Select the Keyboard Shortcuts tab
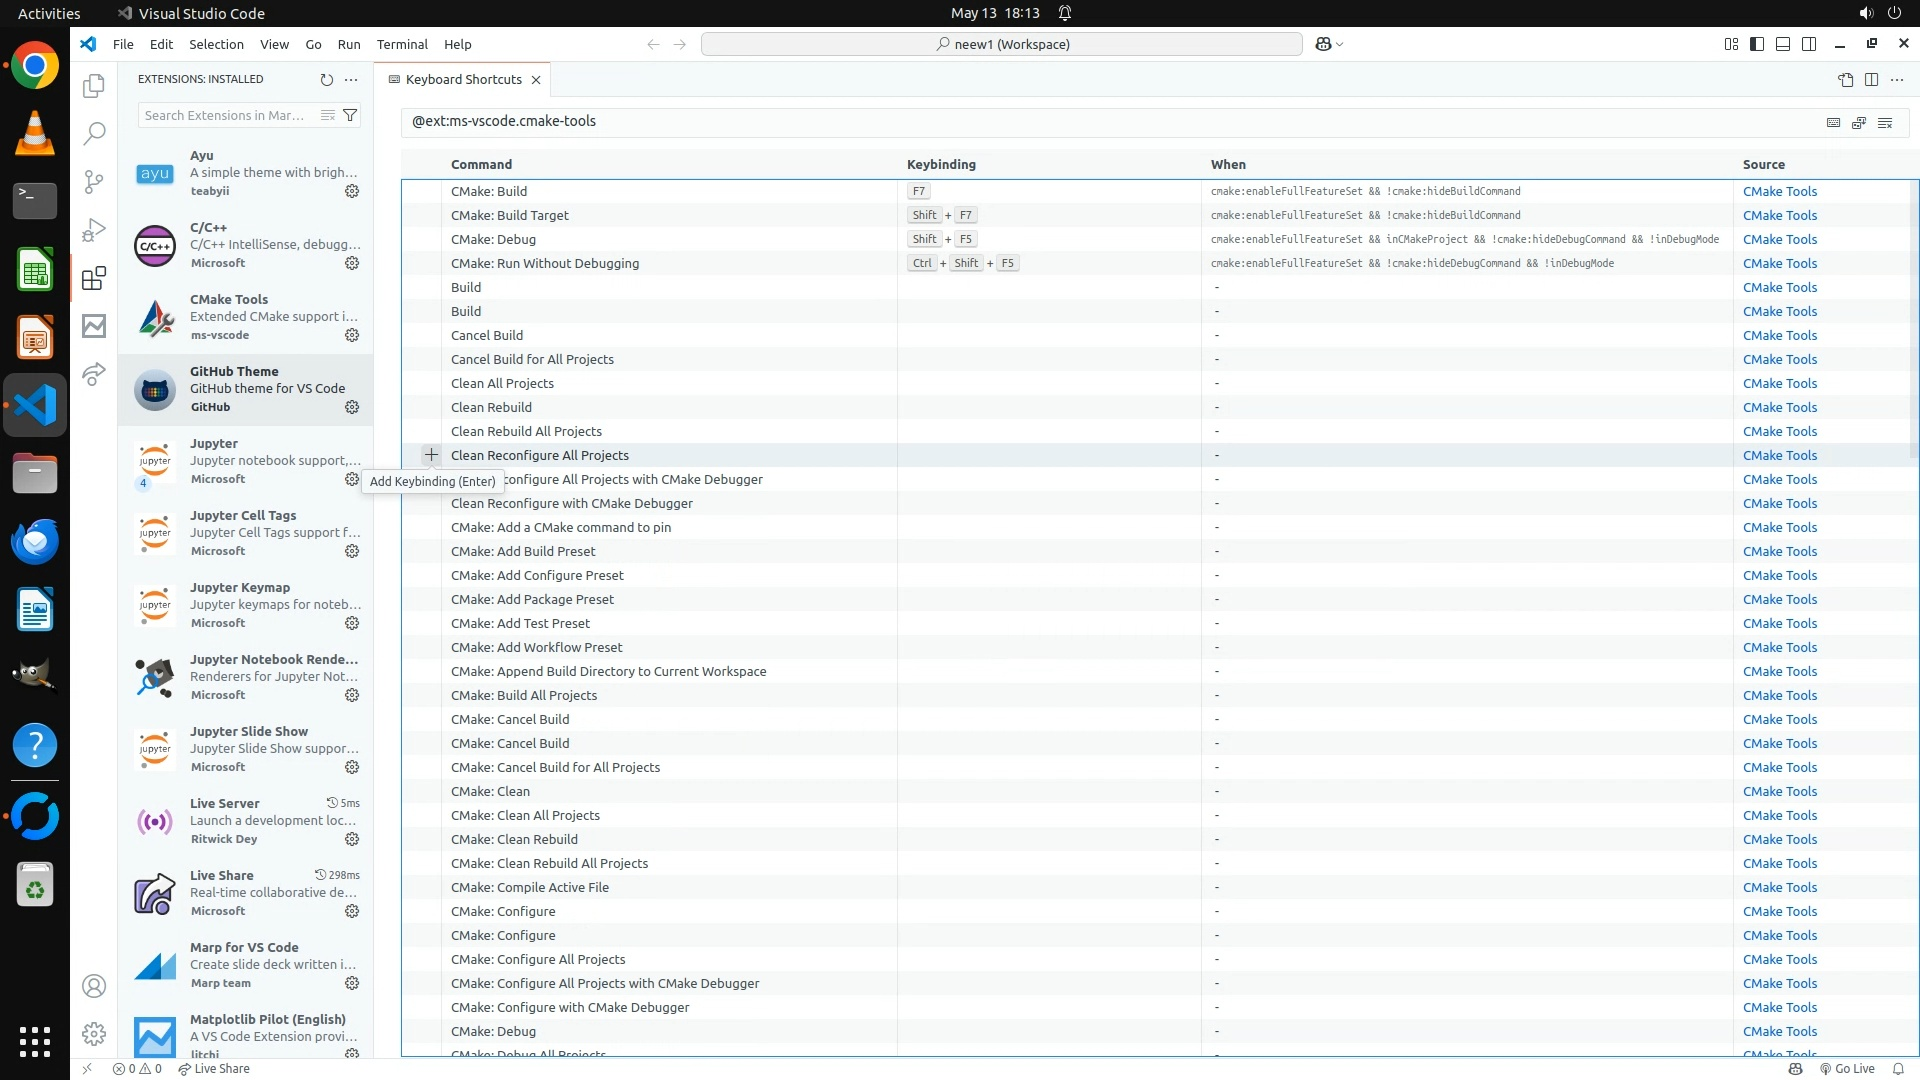The width and height of the screenshot is (1920, 1080). pos(463,80)
